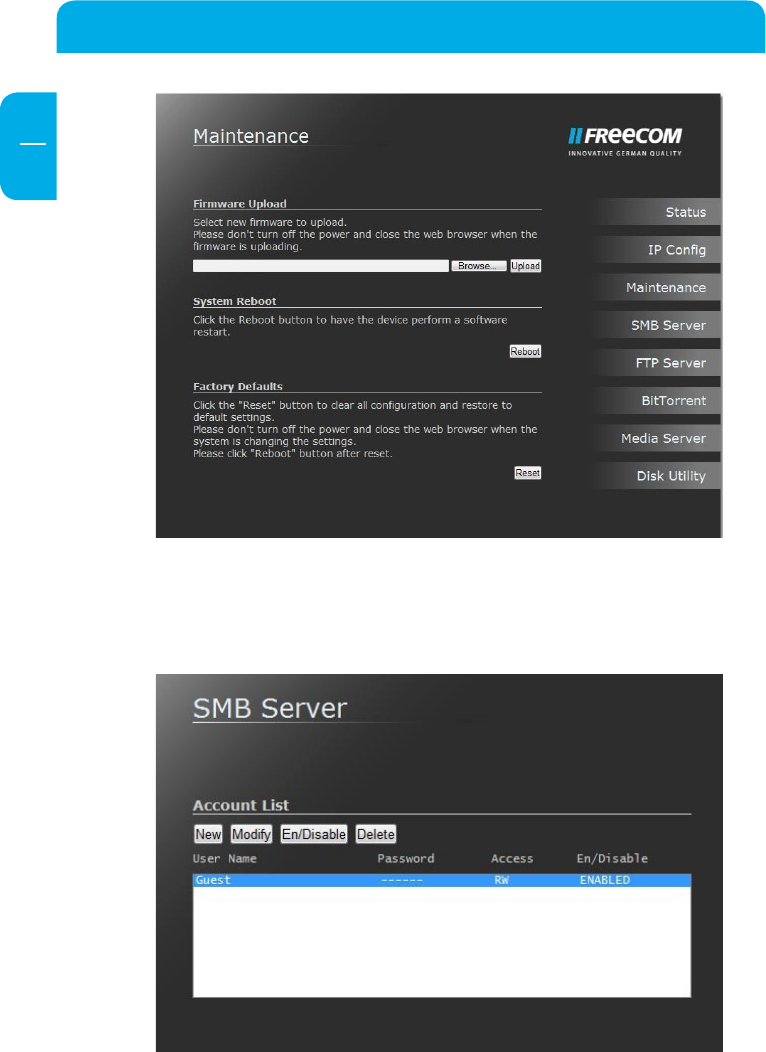The image size is (766, 1052).
Task: Click empty area of account list box
Action: point(441,942)
